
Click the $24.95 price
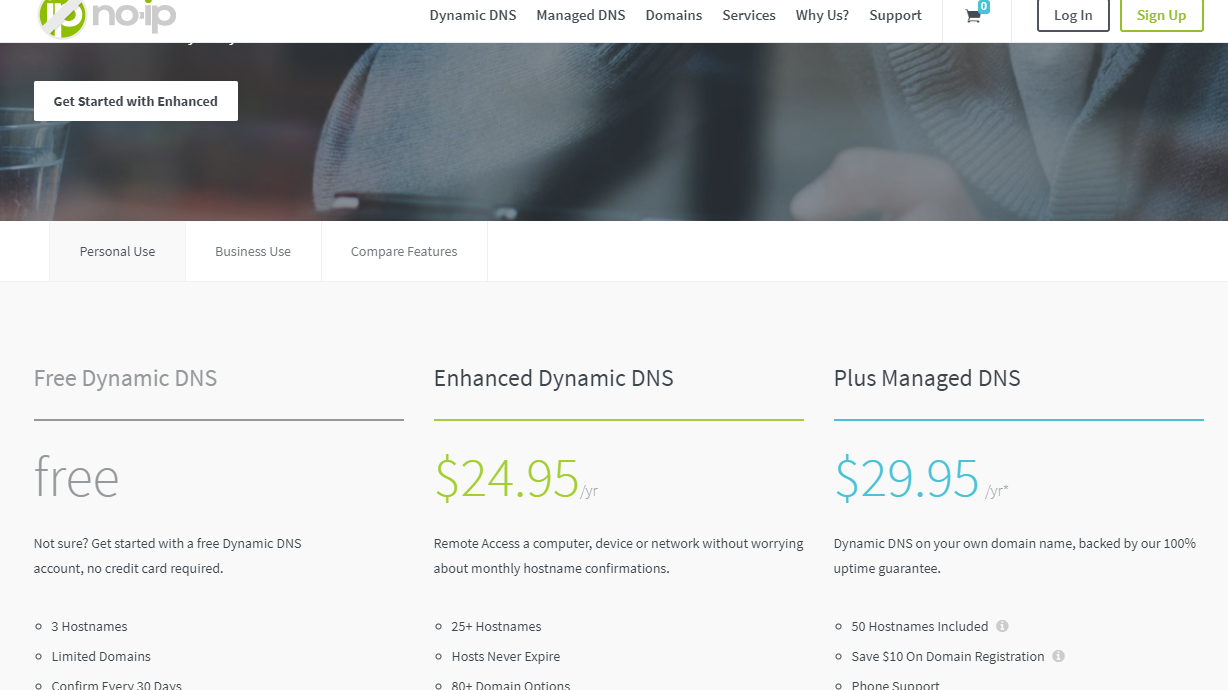[x=507, y=478]
